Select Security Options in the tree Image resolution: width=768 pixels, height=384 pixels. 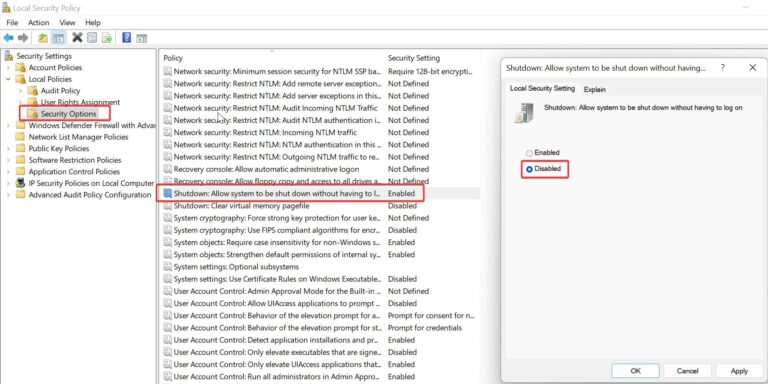click(69, 114)
